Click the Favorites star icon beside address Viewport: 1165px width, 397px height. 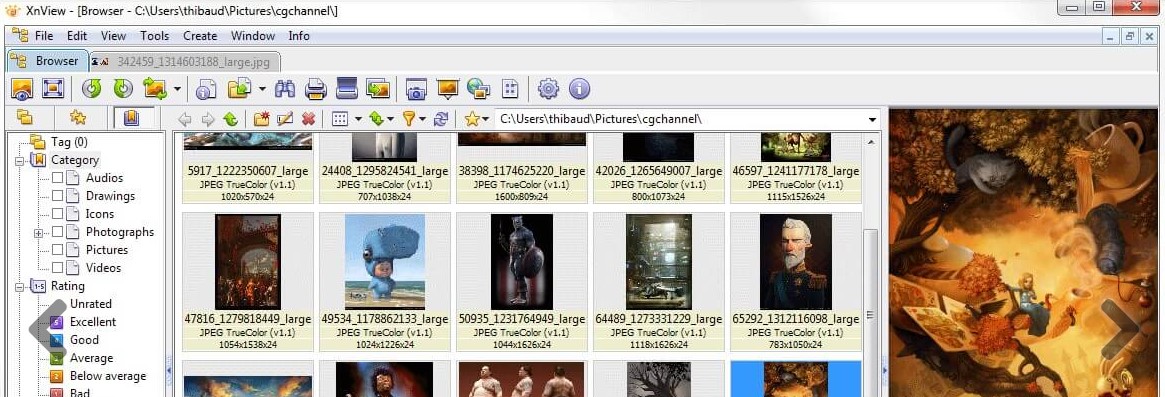(471, 119)
